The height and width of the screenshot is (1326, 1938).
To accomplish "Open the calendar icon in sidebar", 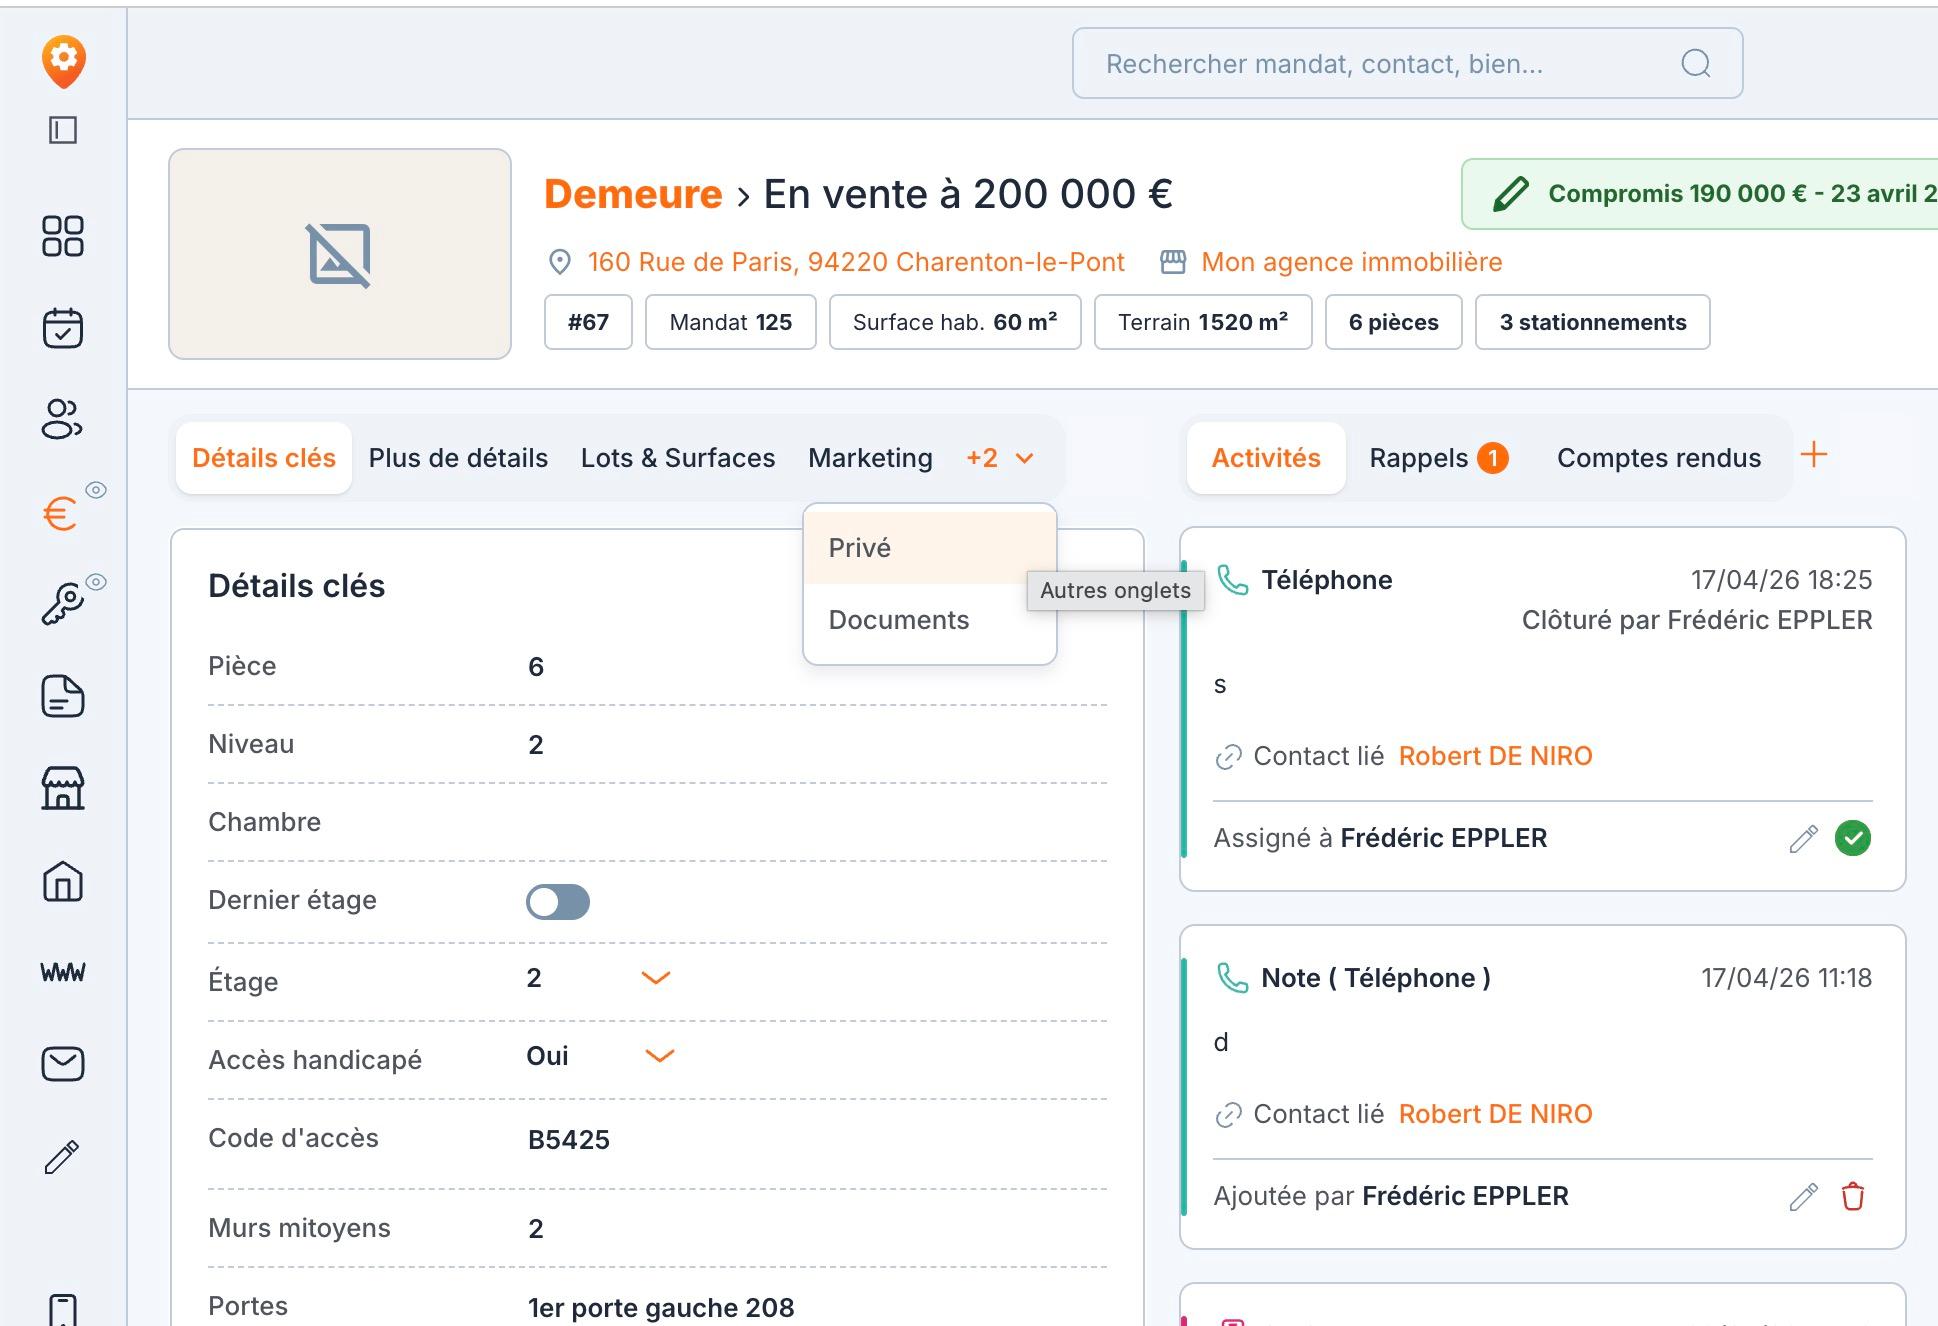I will pyautogui.click(x=63, y=328).
